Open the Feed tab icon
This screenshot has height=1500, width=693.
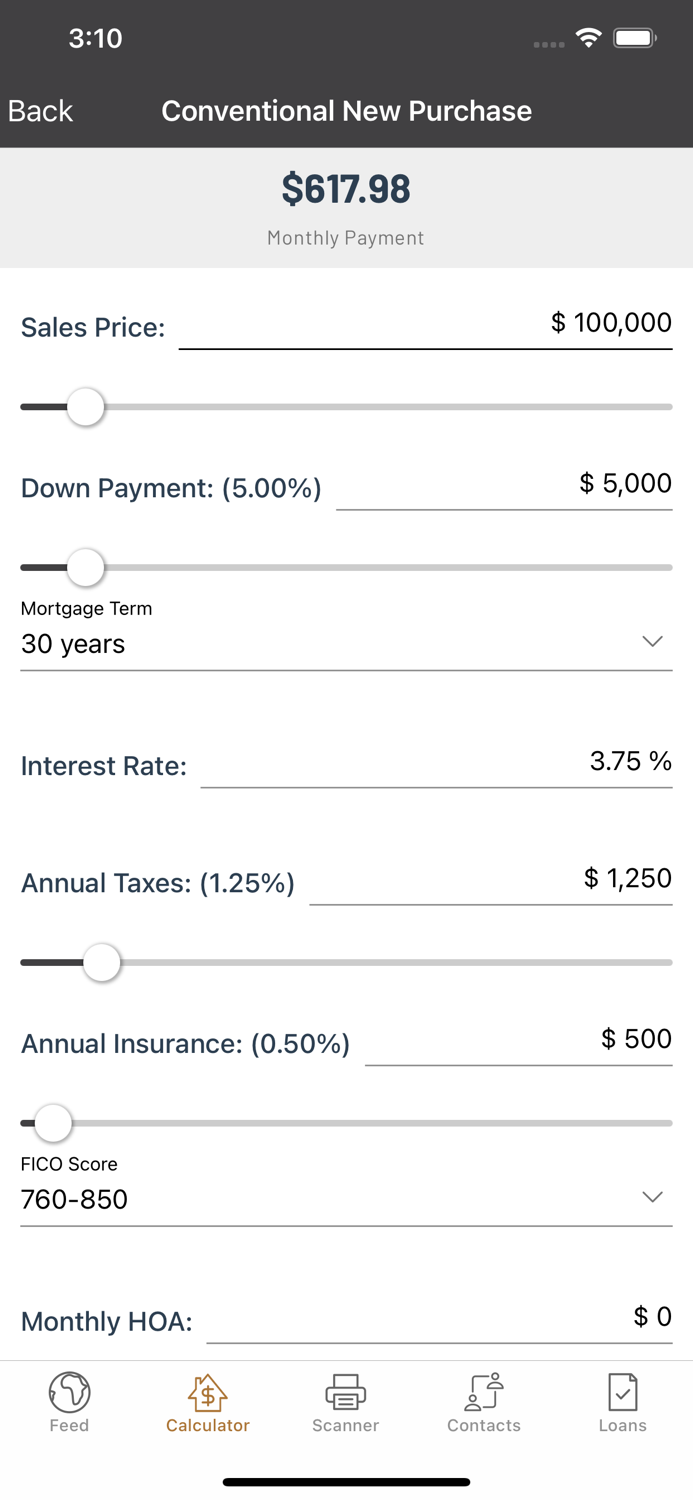69,1390
